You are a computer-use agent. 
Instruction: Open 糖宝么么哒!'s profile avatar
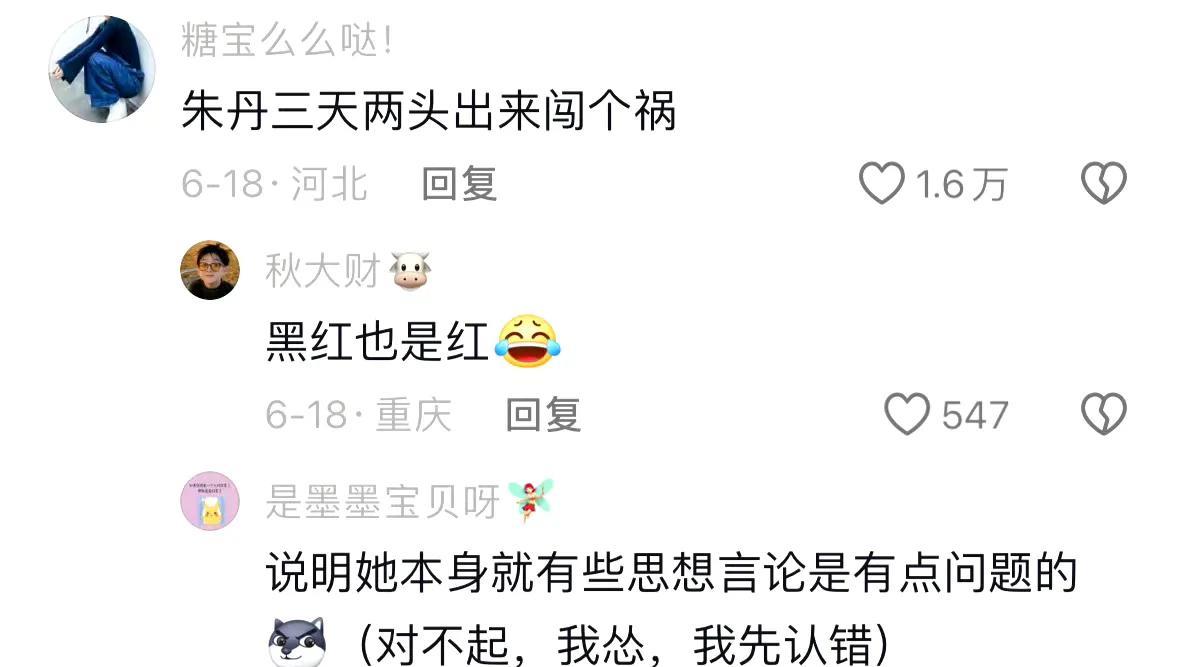(102, 69)
